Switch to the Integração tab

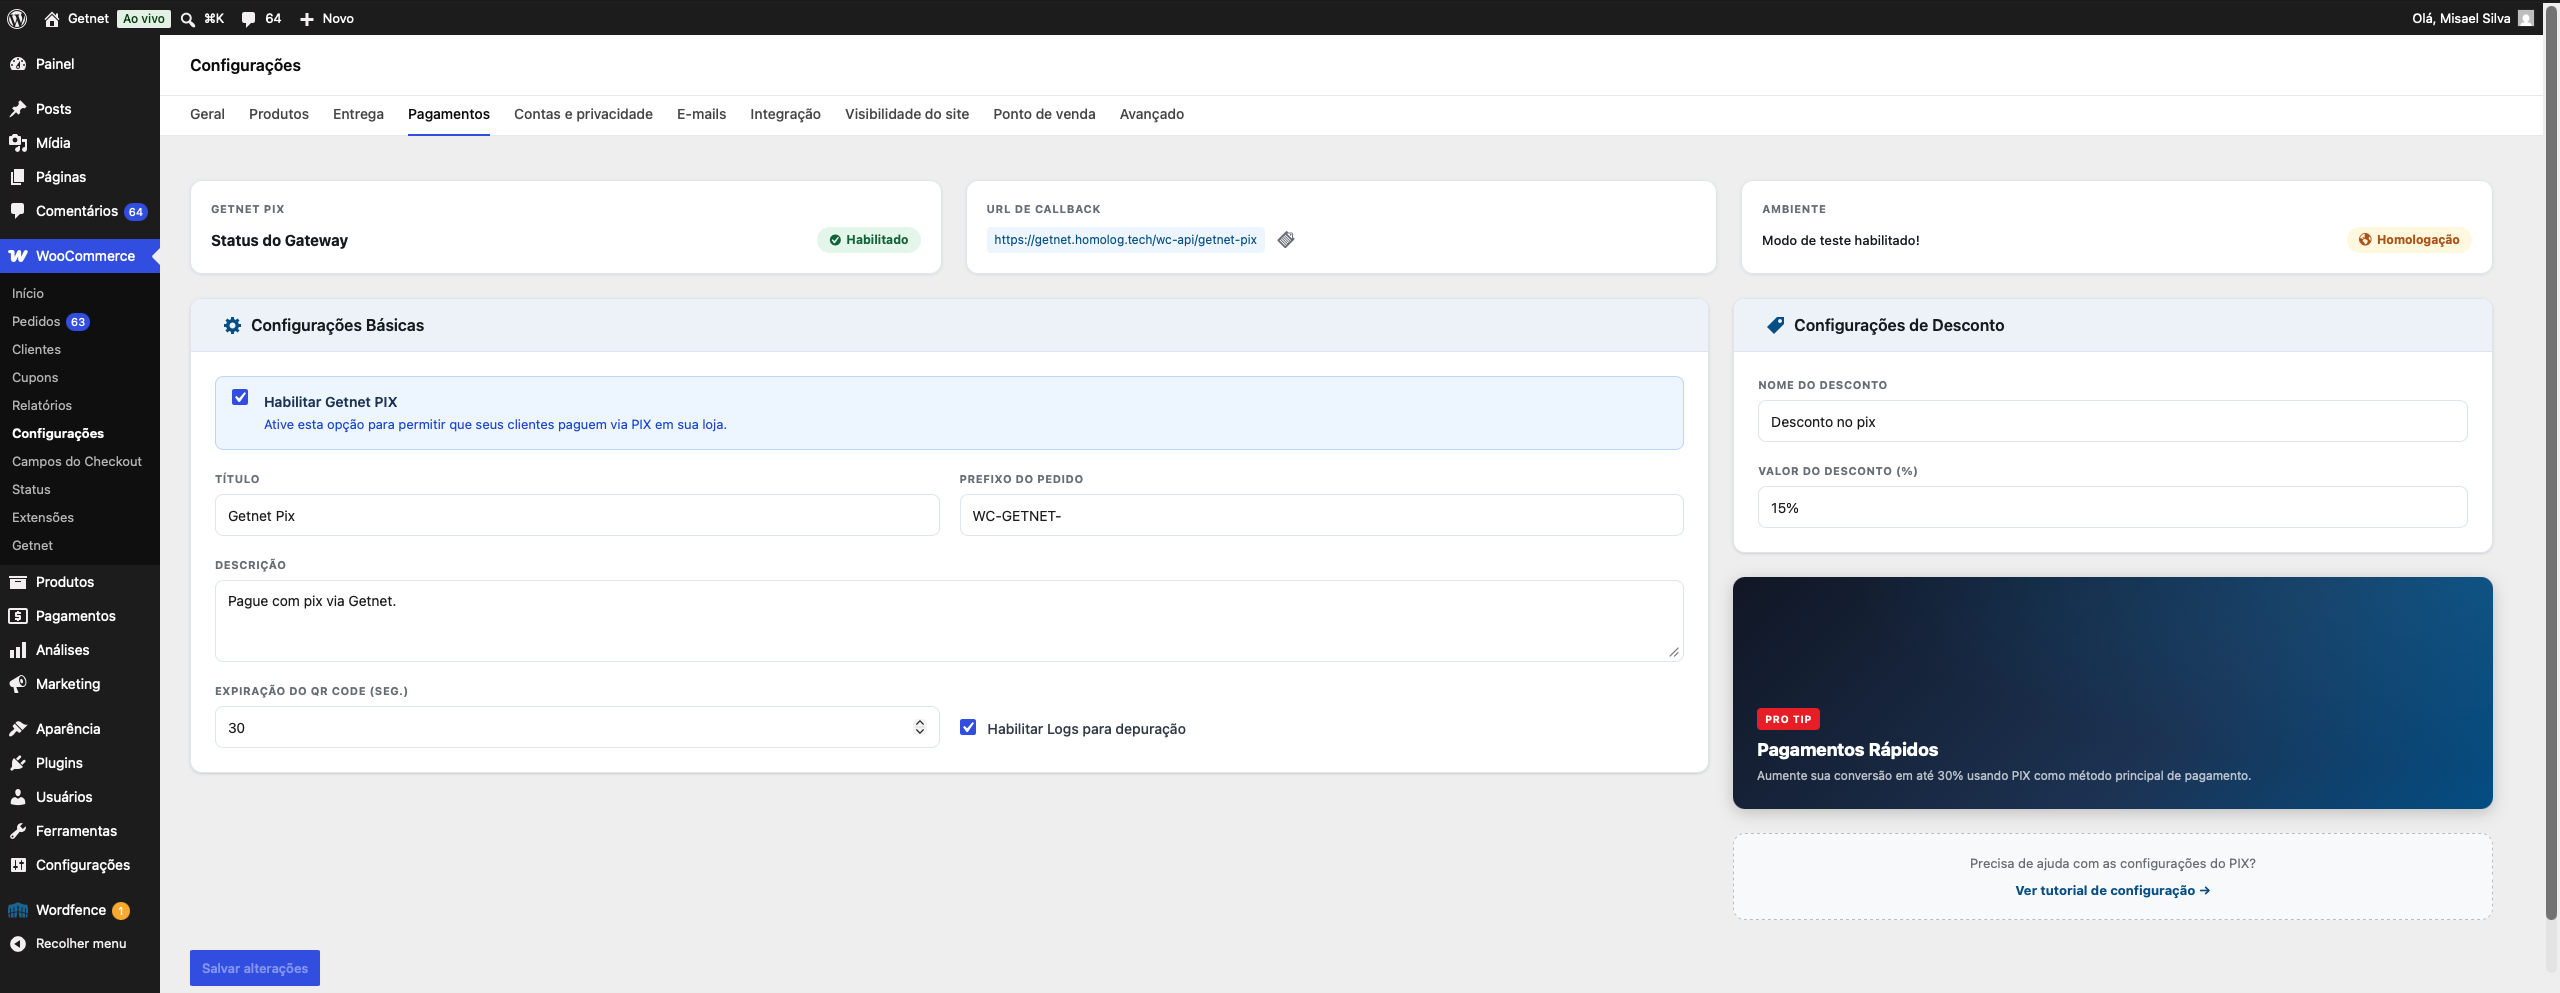(785, 114)
